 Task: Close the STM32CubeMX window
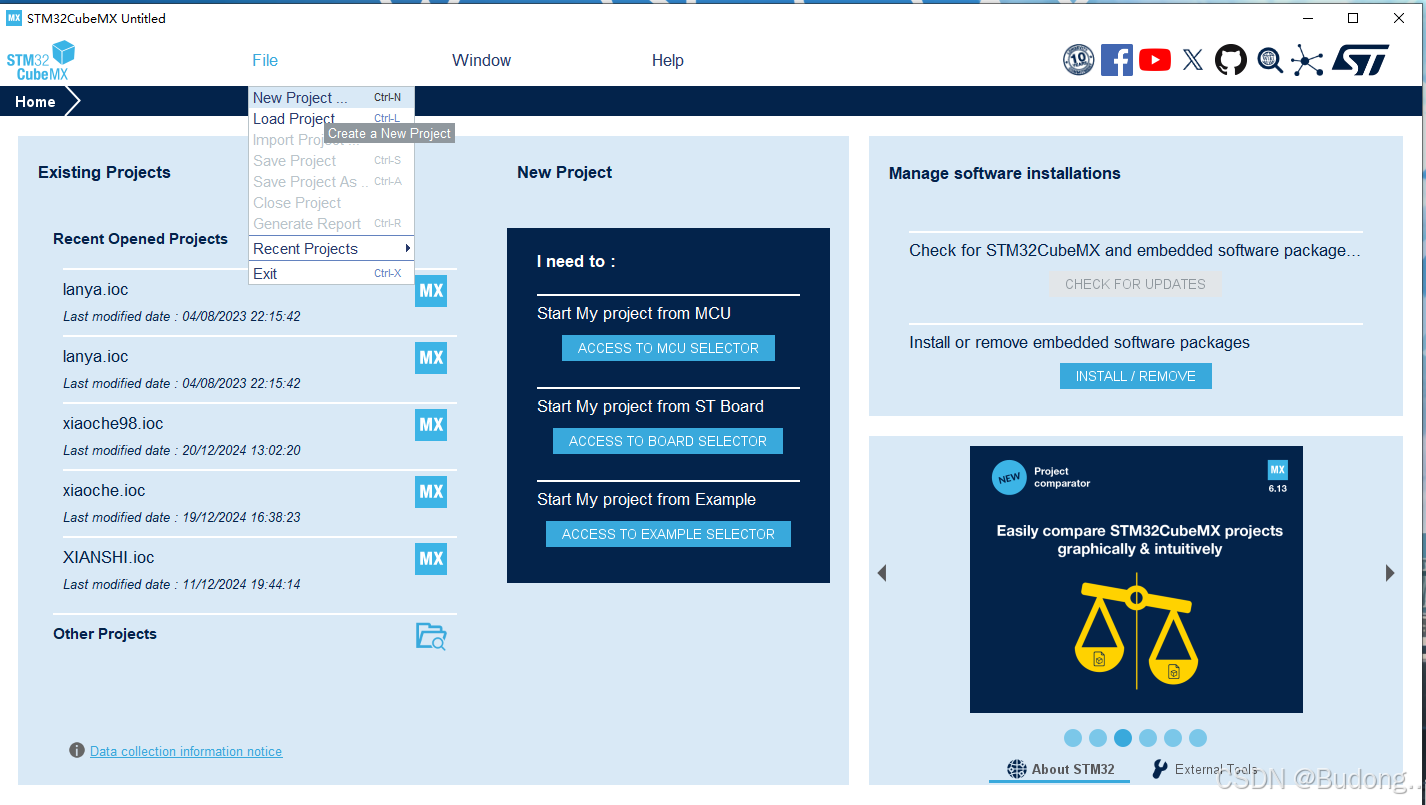tap(1399, 18)
